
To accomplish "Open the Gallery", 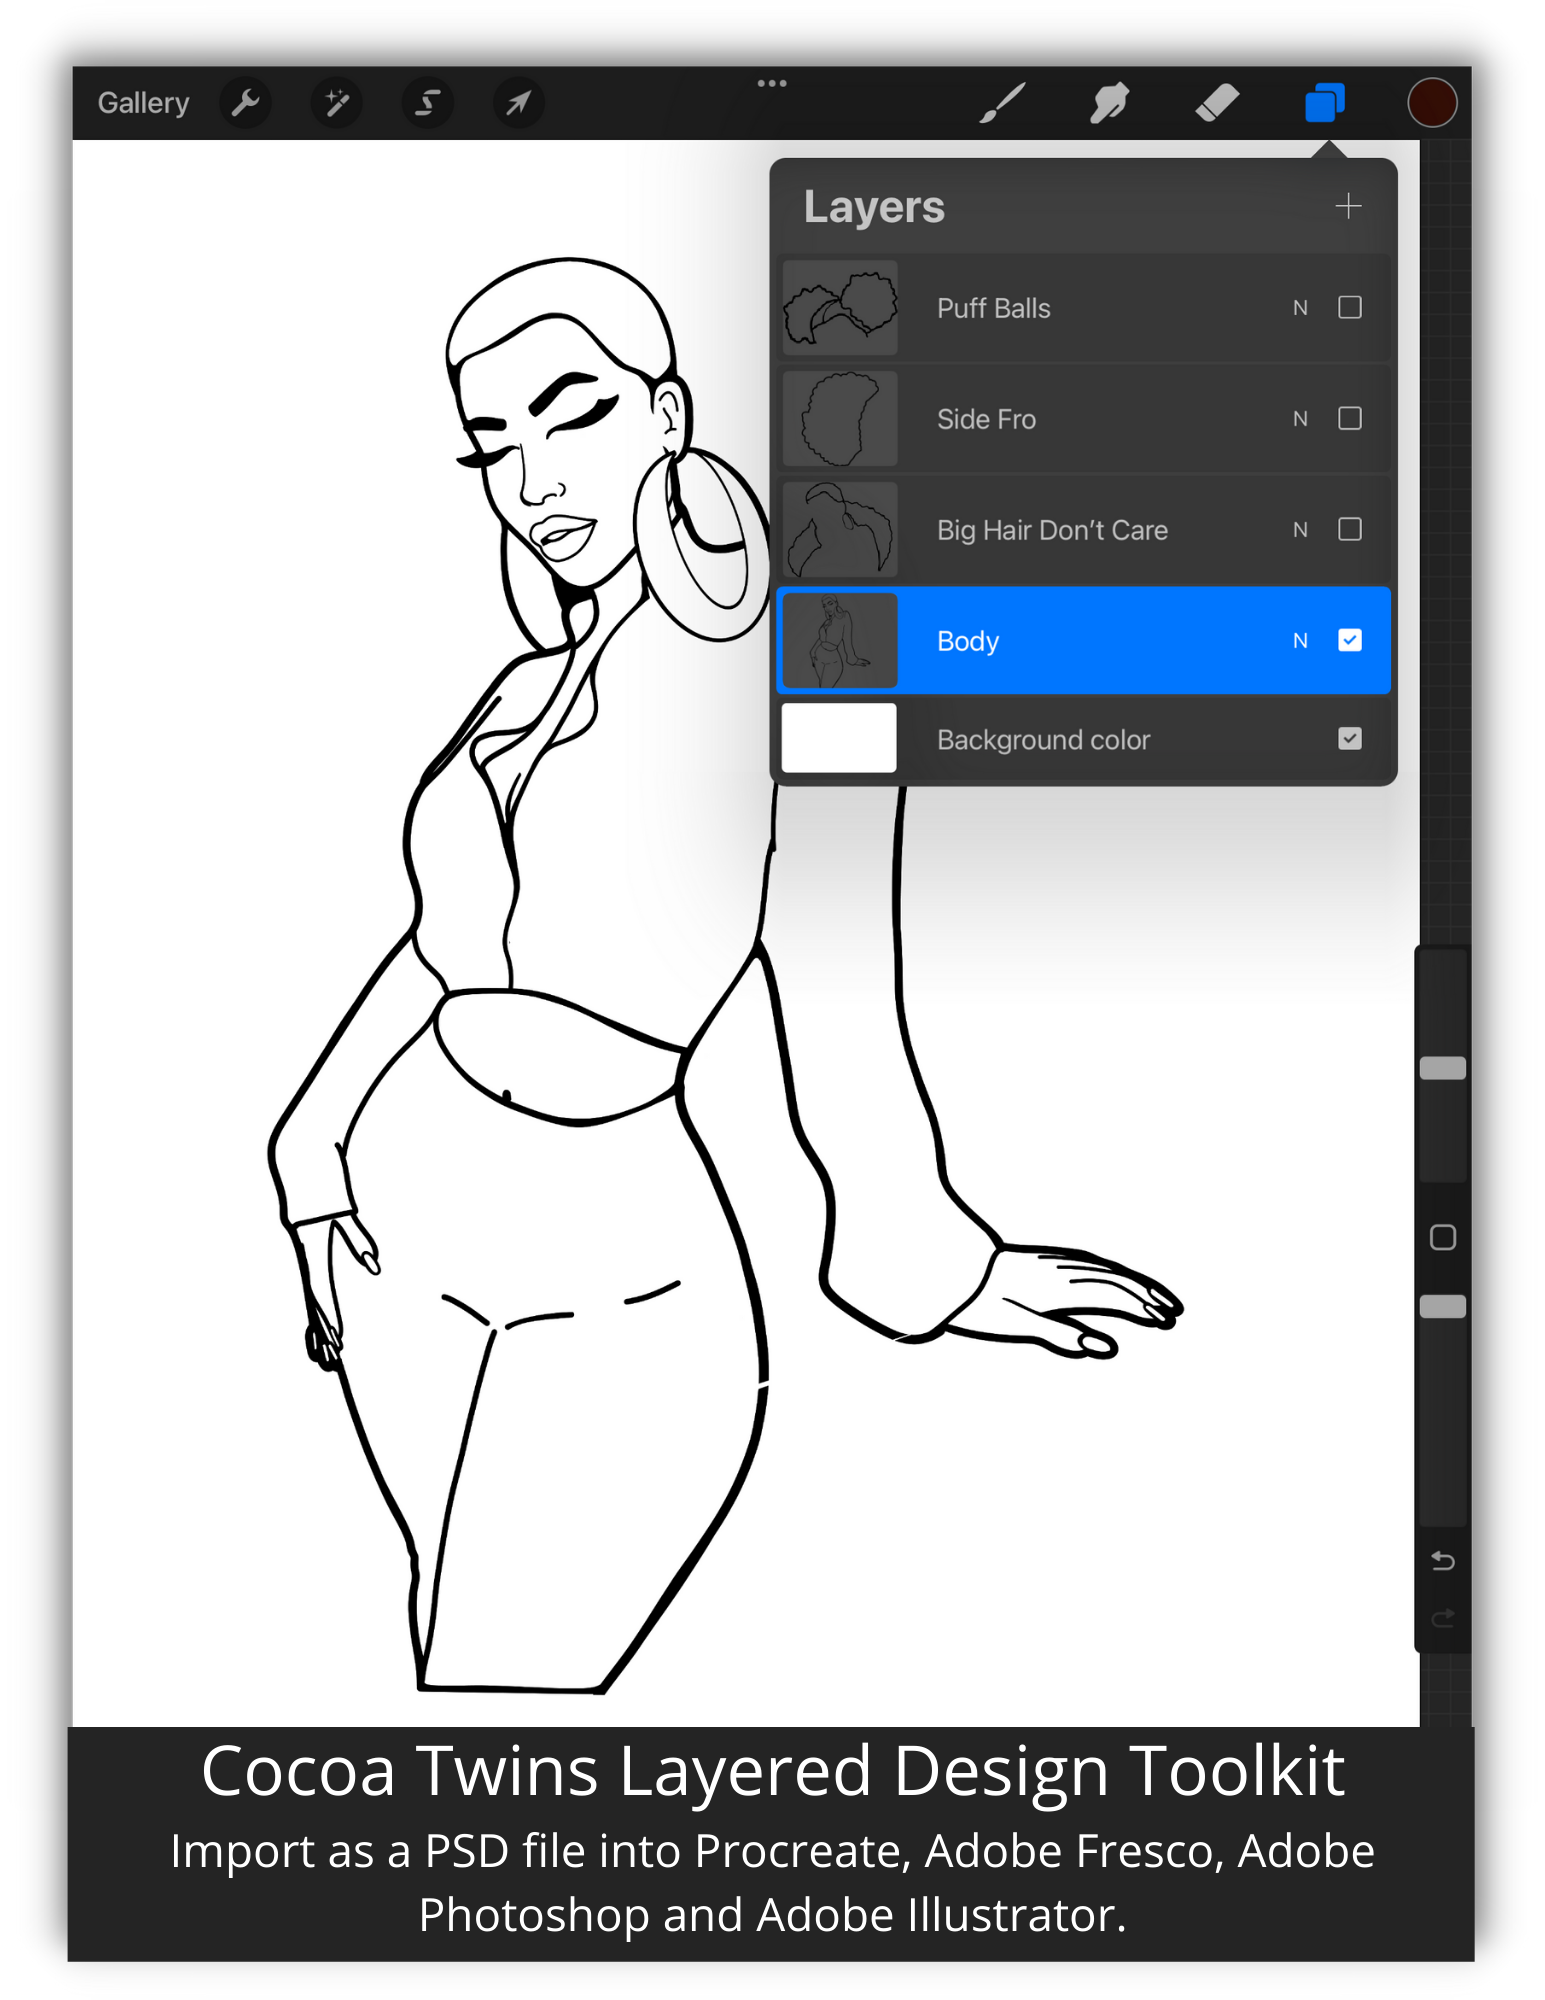I will coord(143,103).
